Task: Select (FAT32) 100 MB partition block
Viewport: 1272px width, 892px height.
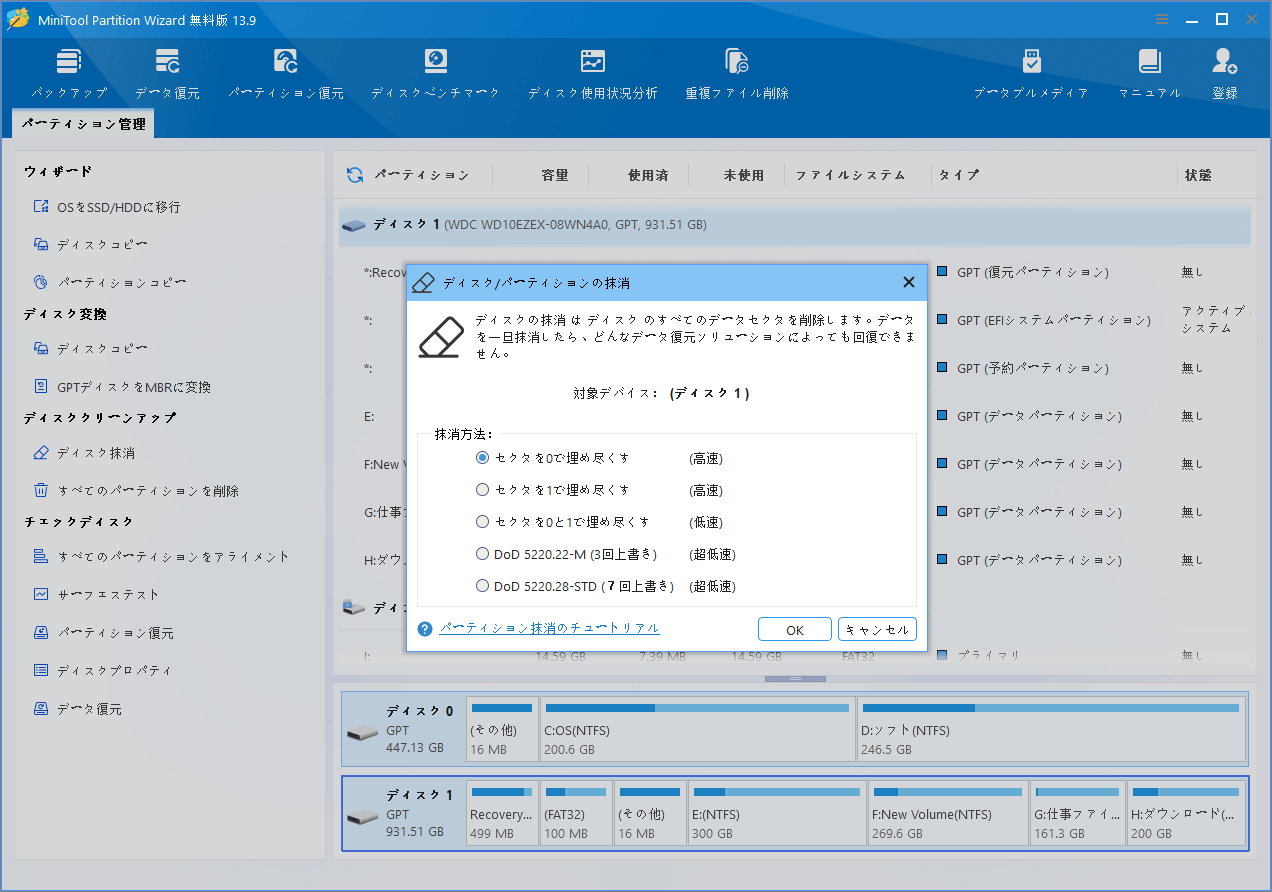Action: [x=576, y=814]
